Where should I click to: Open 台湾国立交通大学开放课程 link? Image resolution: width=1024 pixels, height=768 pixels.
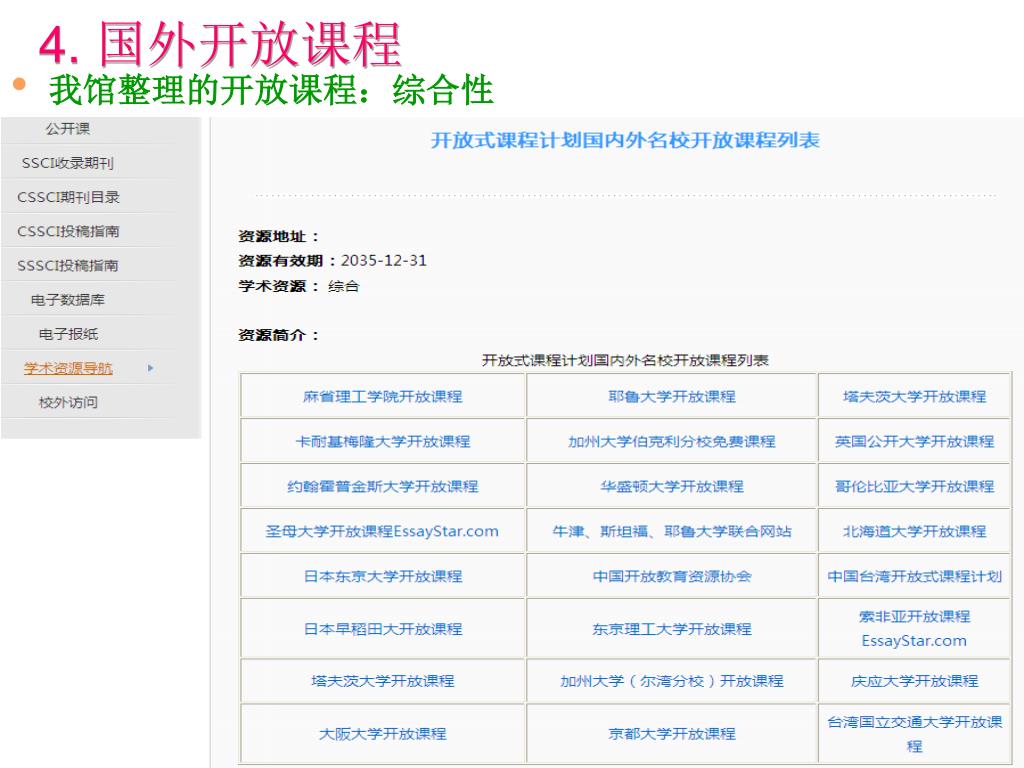(914, 734)
